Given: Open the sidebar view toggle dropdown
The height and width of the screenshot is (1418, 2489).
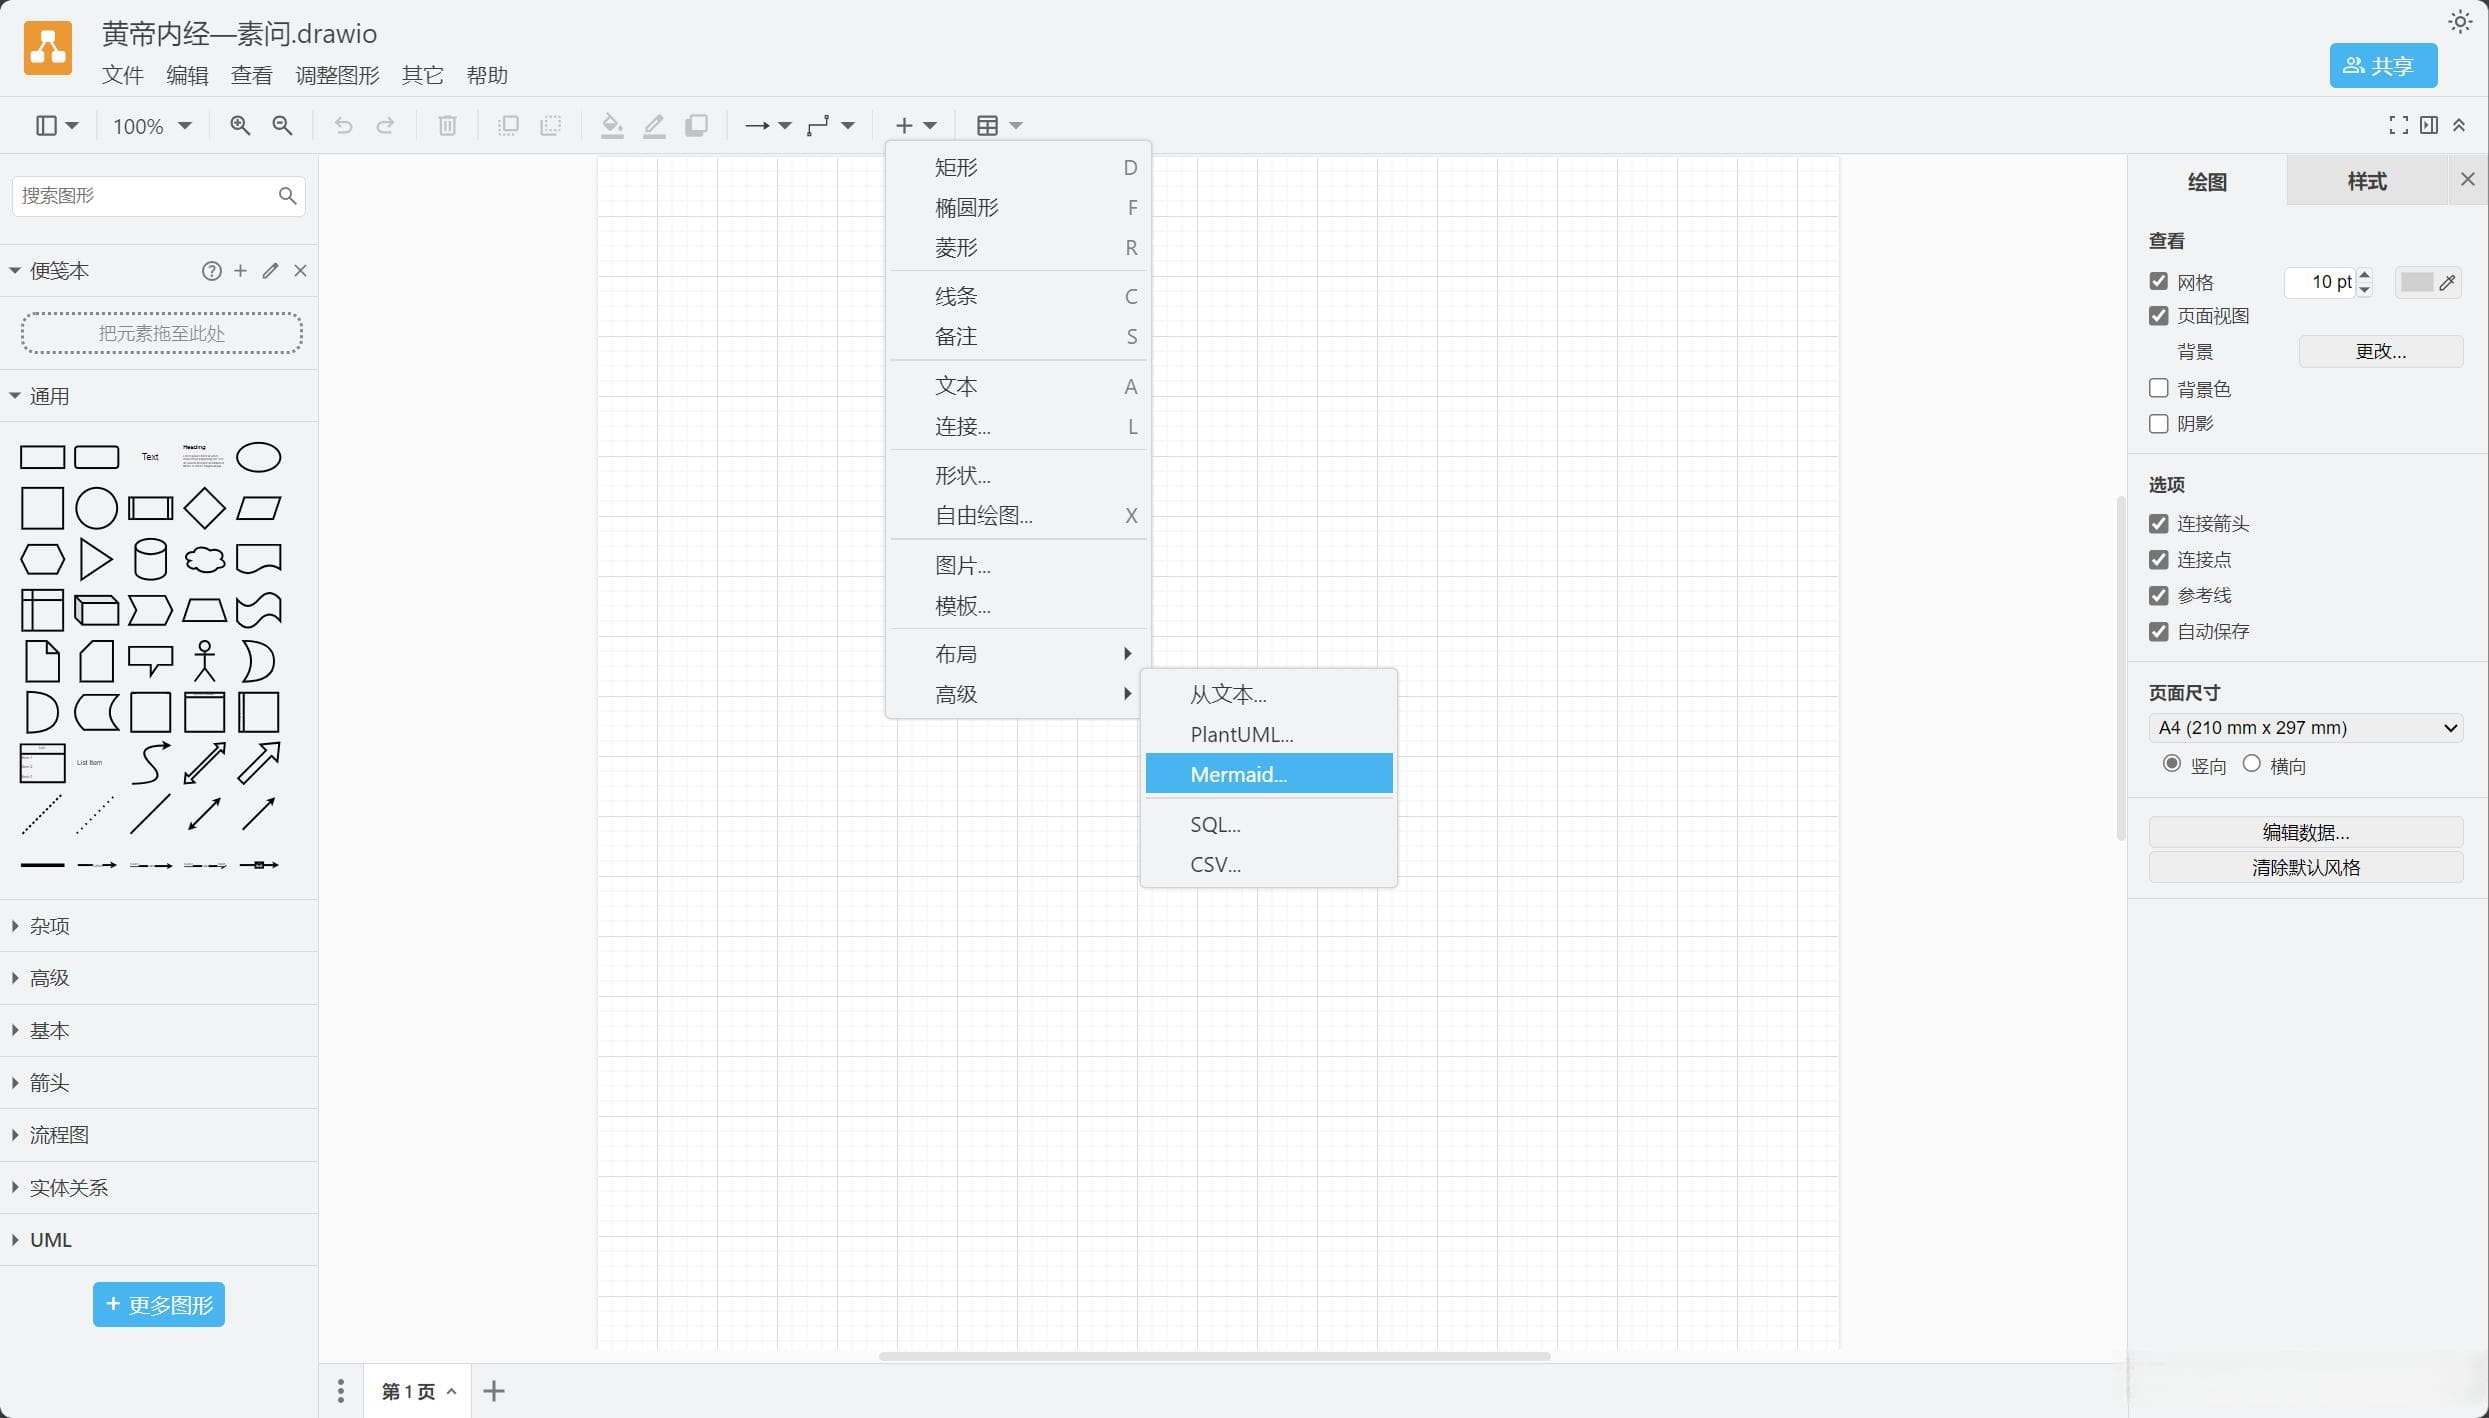Looking at the screenshot, I should pos(57,125).
